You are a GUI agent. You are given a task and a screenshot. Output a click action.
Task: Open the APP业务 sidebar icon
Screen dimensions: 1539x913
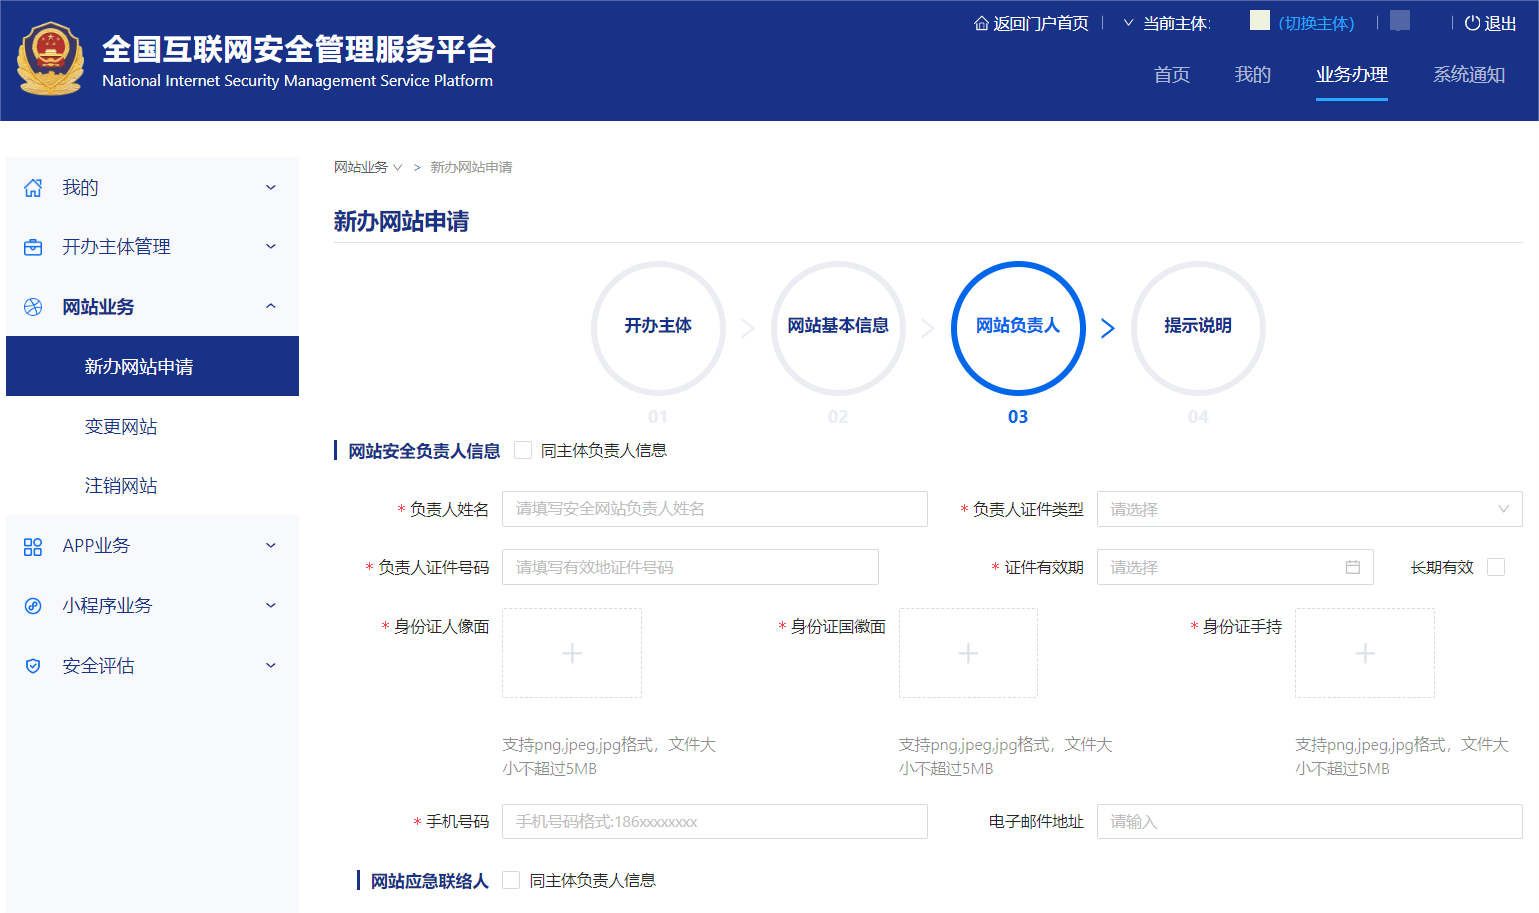32,546
